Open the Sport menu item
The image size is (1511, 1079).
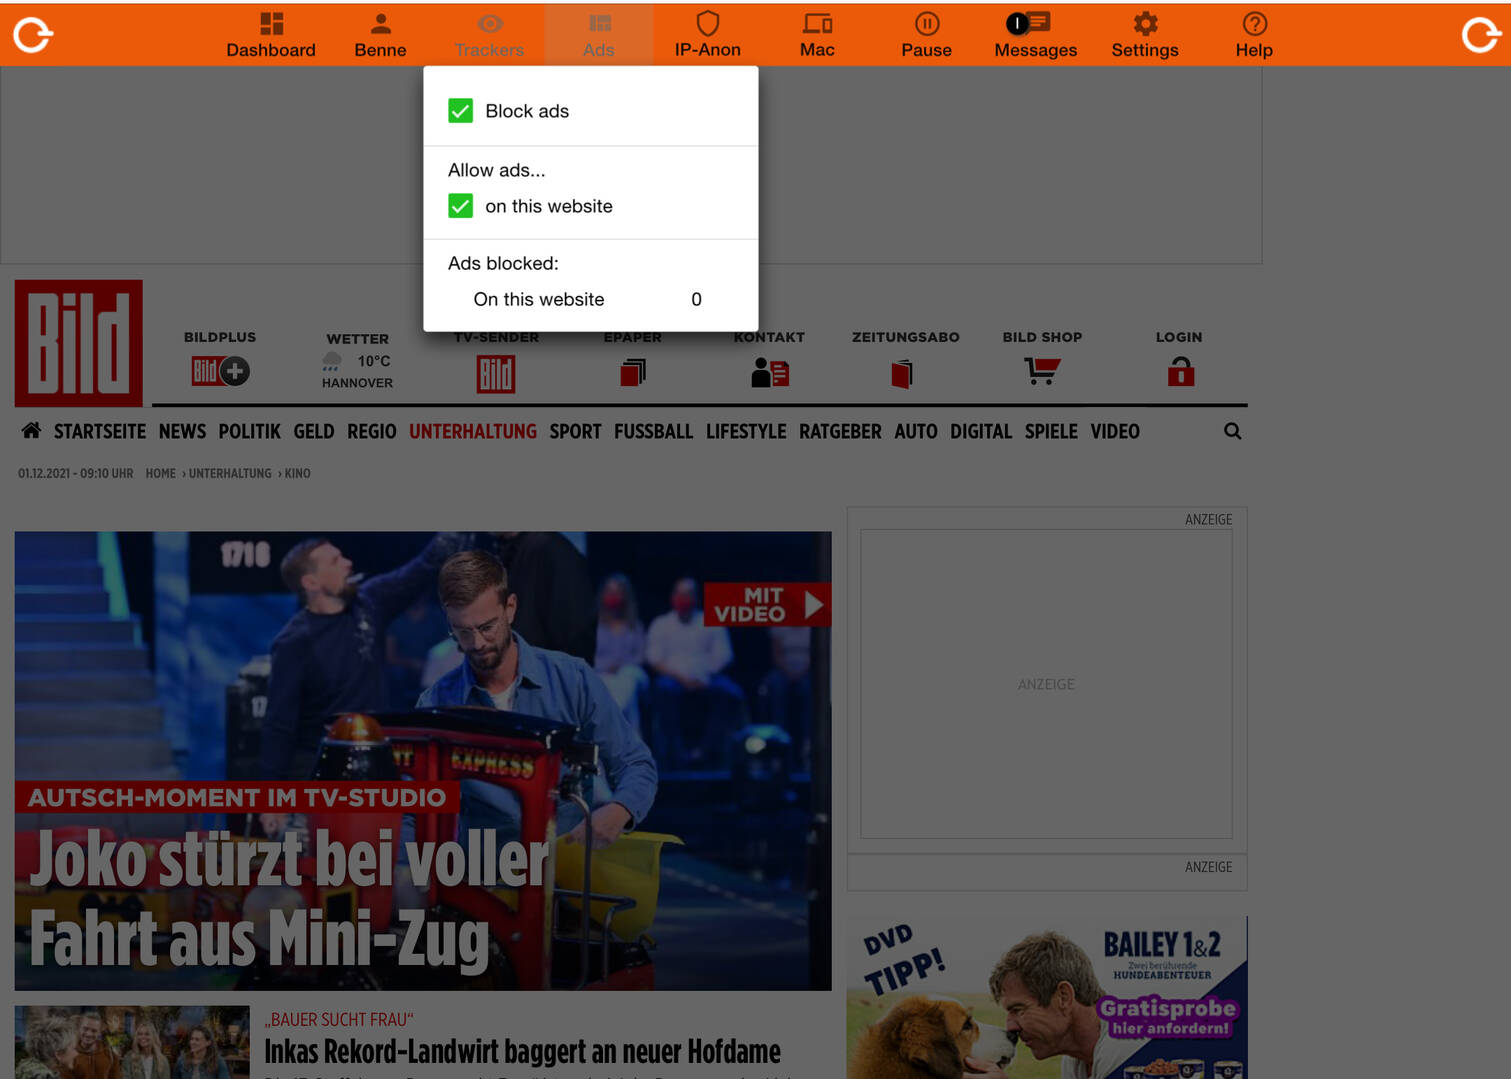[575, 432]
